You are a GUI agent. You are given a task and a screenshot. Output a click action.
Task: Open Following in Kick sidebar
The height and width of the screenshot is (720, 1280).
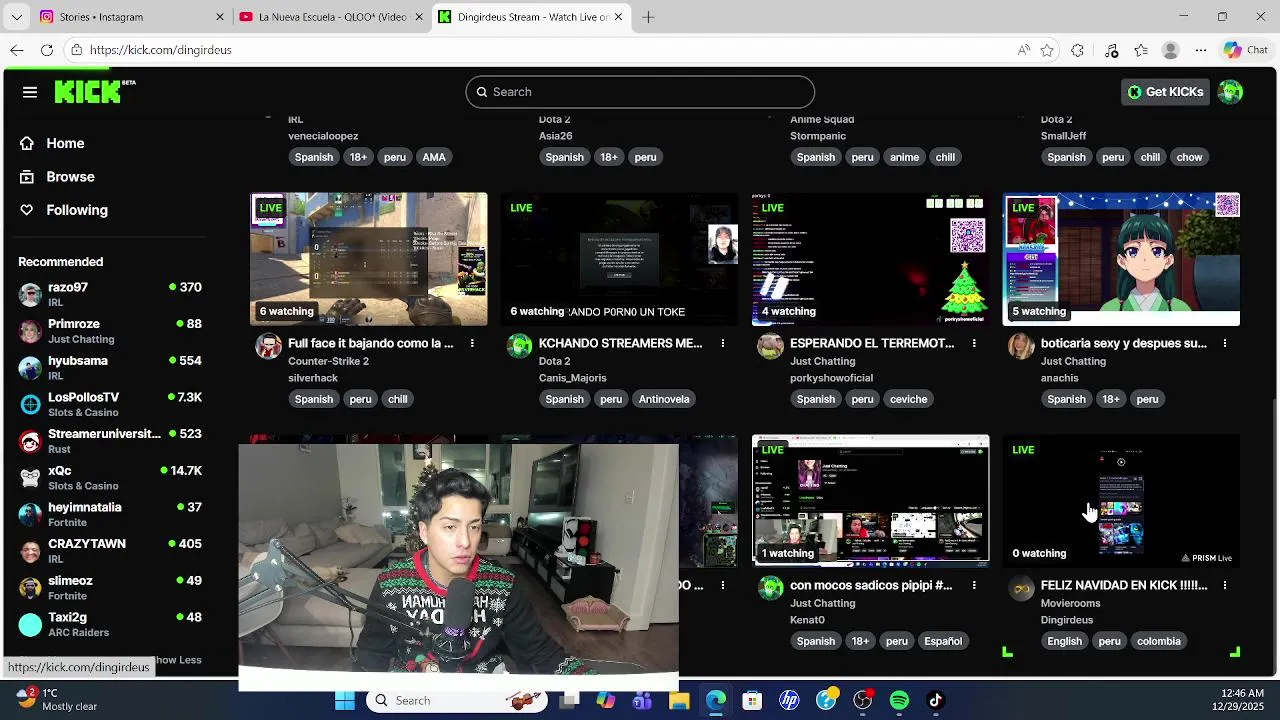77,210
